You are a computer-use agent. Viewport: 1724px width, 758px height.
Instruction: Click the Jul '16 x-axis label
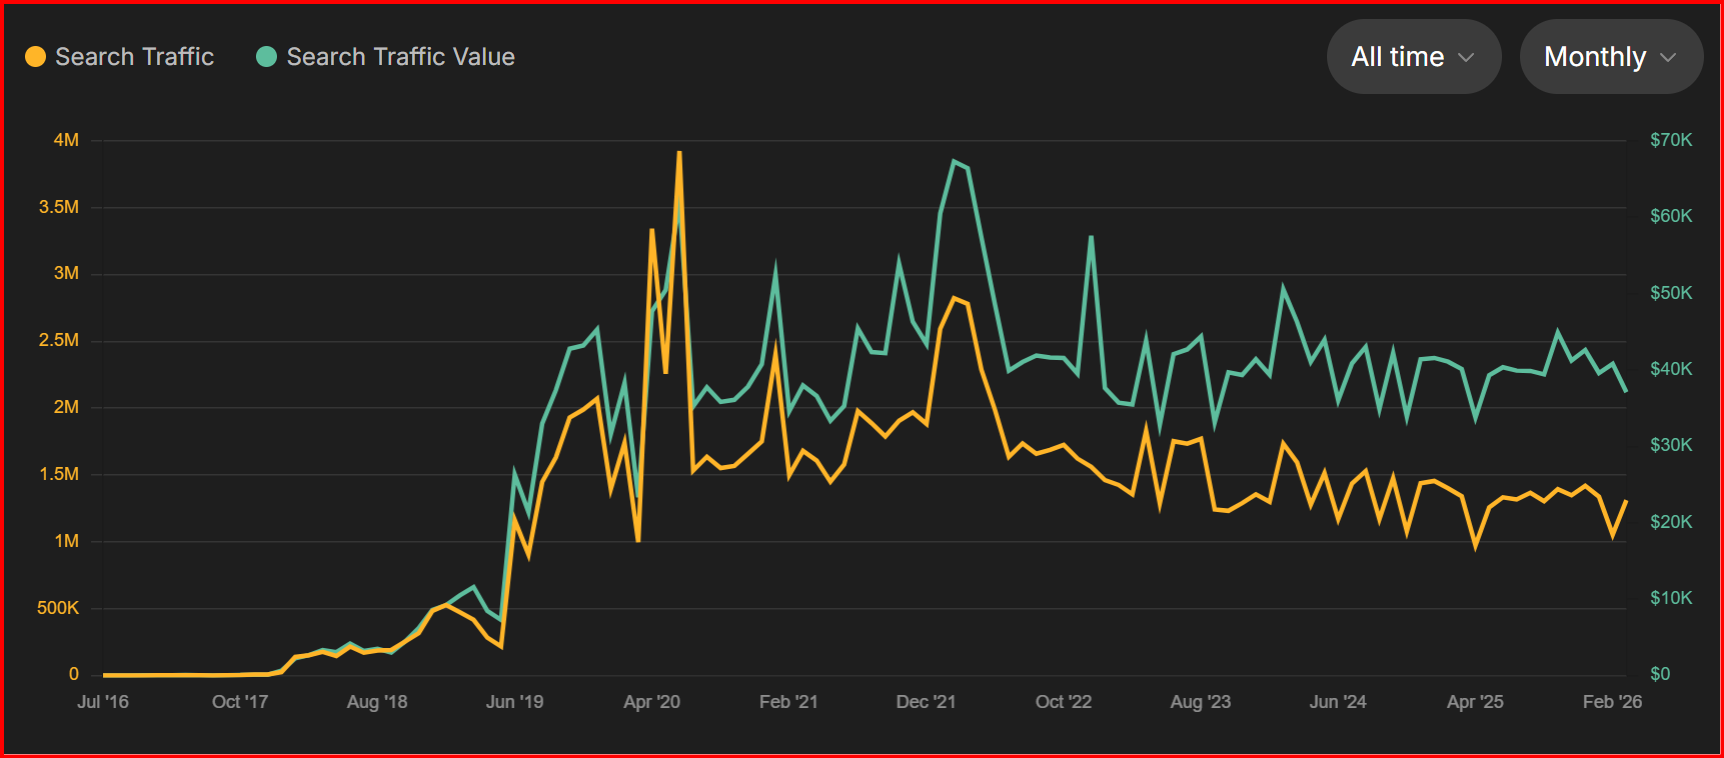(x=103, y=702)
